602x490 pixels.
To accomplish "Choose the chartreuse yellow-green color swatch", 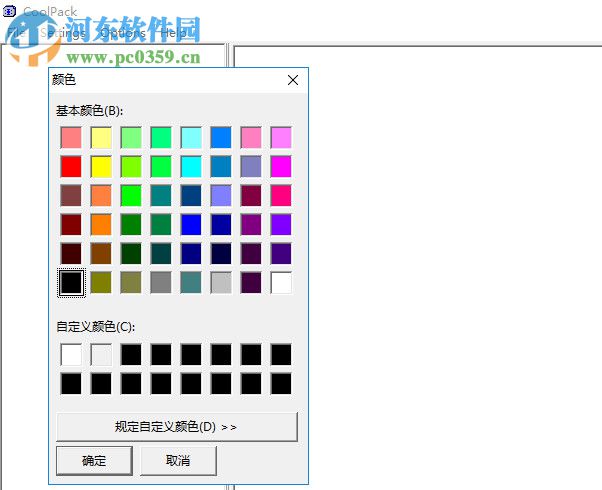I will (131, 166).
